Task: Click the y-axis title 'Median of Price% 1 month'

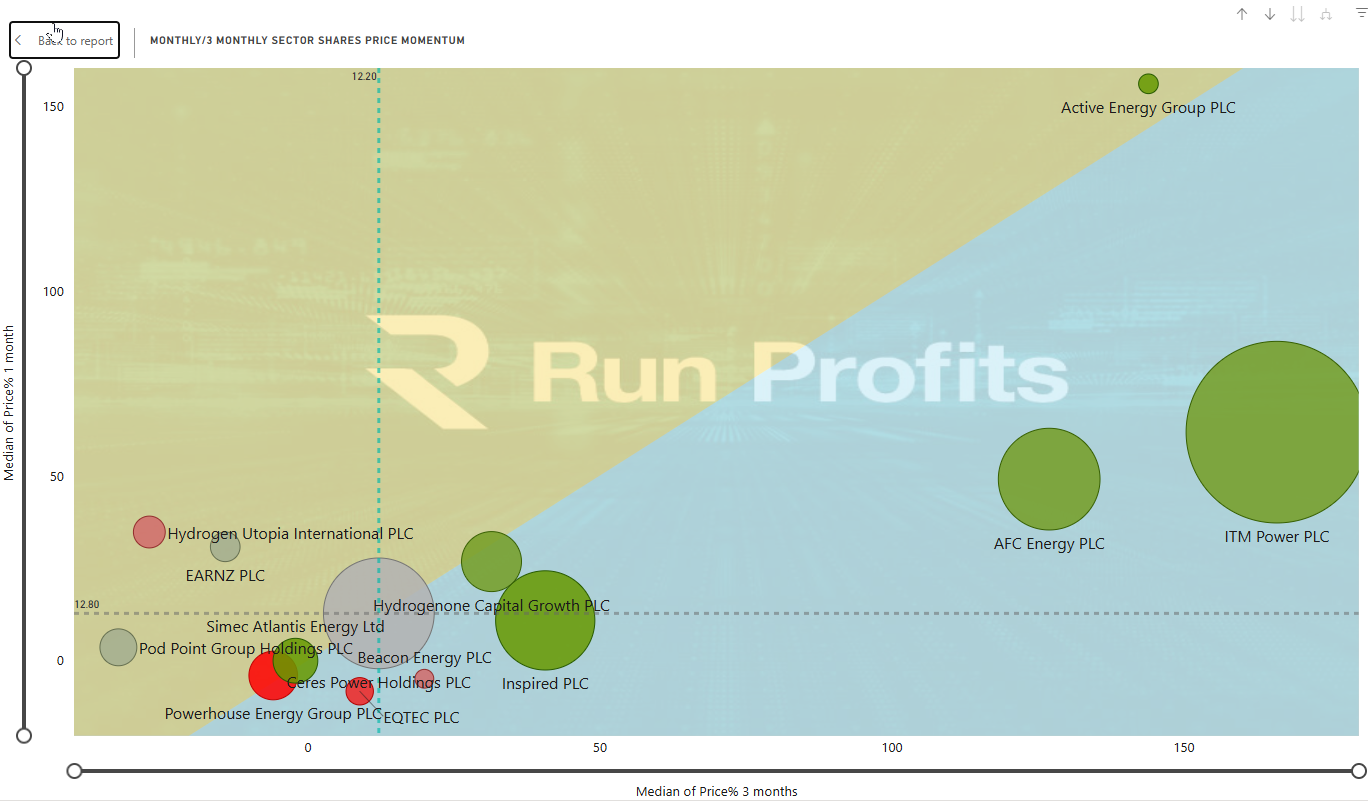Action: pyautogui.click(x=10, y=402)
